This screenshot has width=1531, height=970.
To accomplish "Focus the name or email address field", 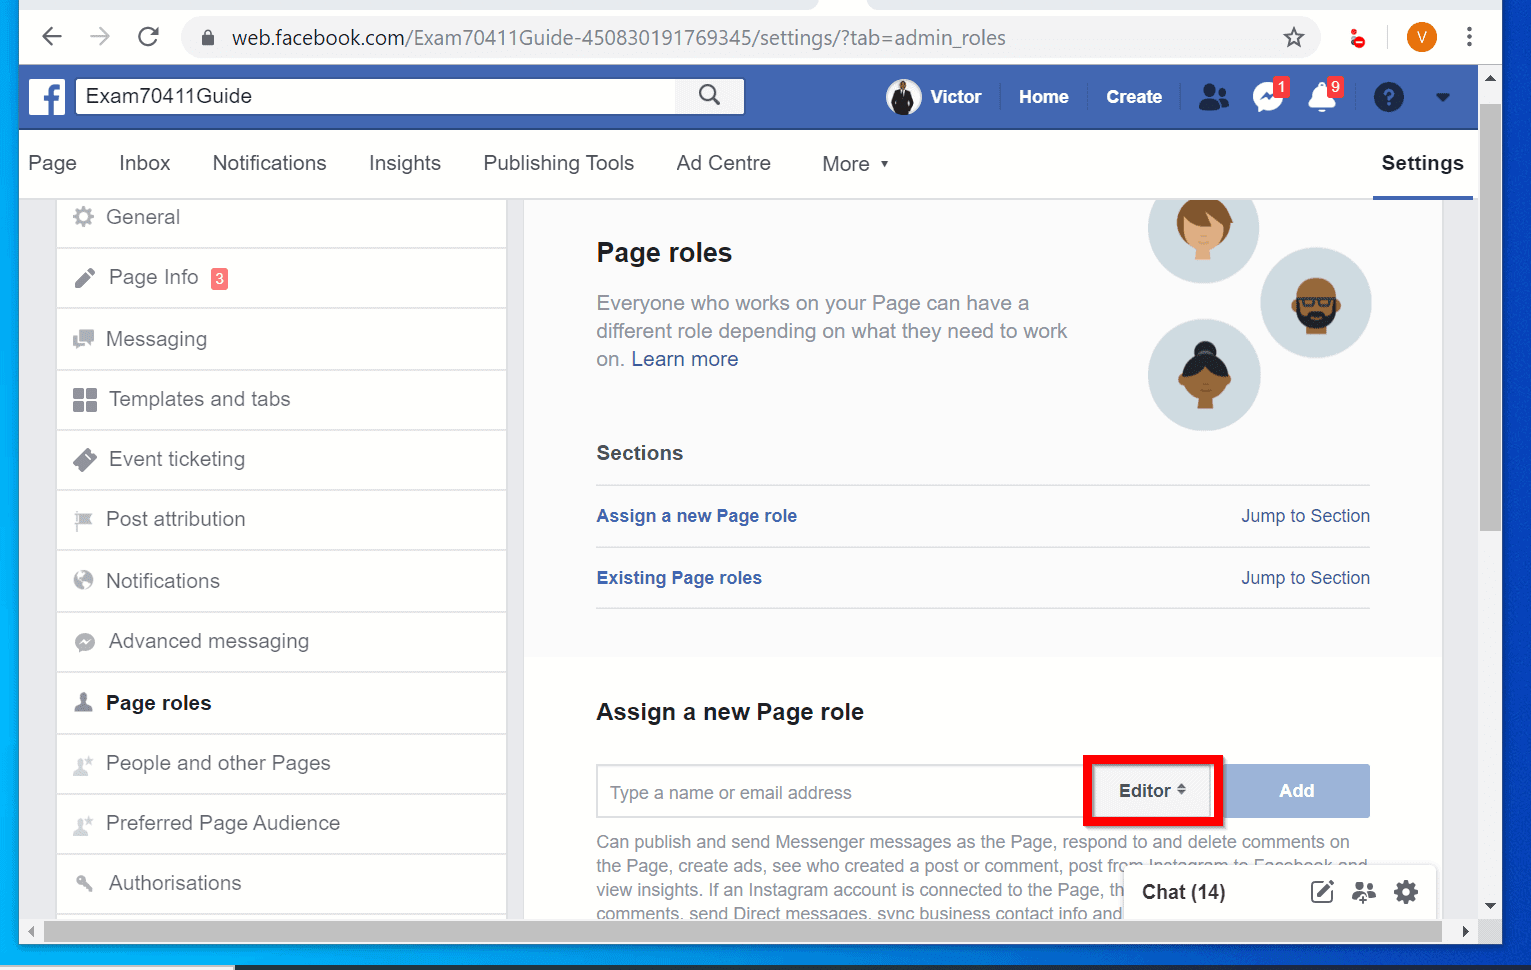I will click(x=840, y=792).
